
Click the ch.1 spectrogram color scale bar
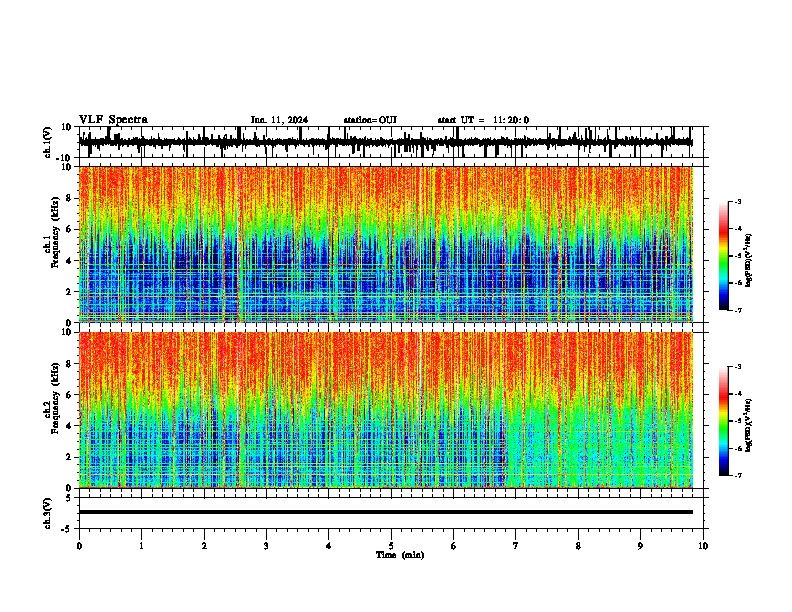click(x=724, y=256)
